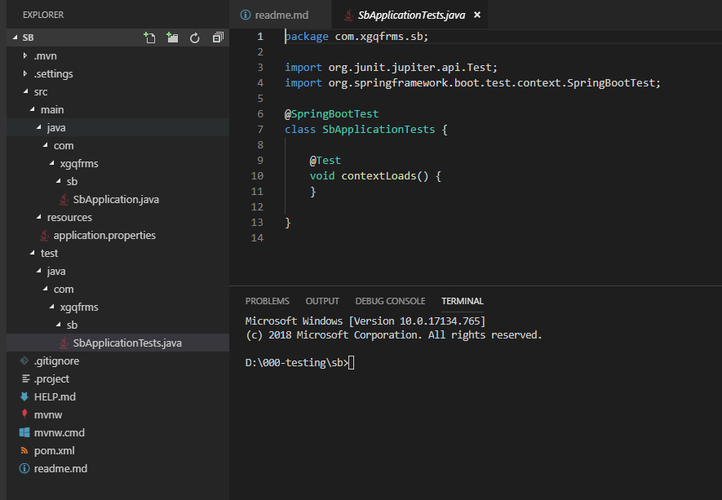Open the Output panel tab
722x500 pixels.
[x=322, y=301]
